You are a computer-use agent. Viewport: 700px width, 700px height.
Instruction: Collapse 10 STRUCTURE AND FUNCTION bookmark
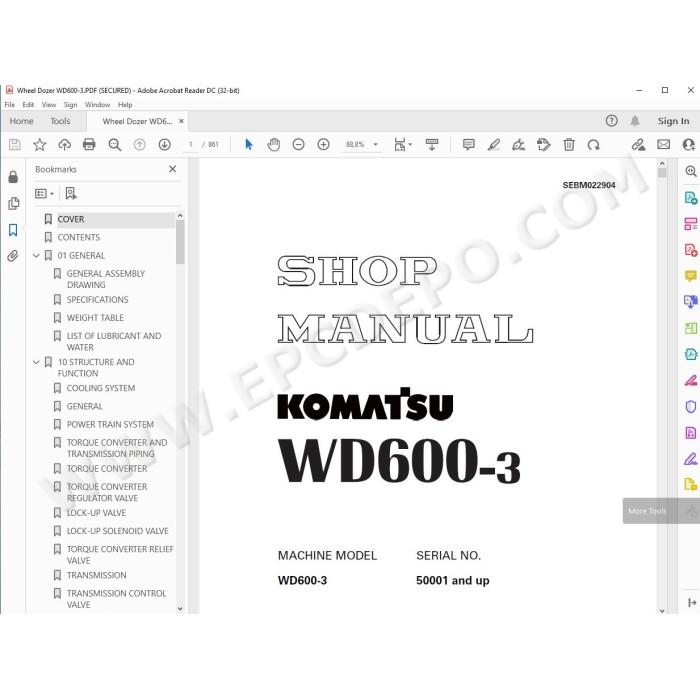tap(37, 362)
